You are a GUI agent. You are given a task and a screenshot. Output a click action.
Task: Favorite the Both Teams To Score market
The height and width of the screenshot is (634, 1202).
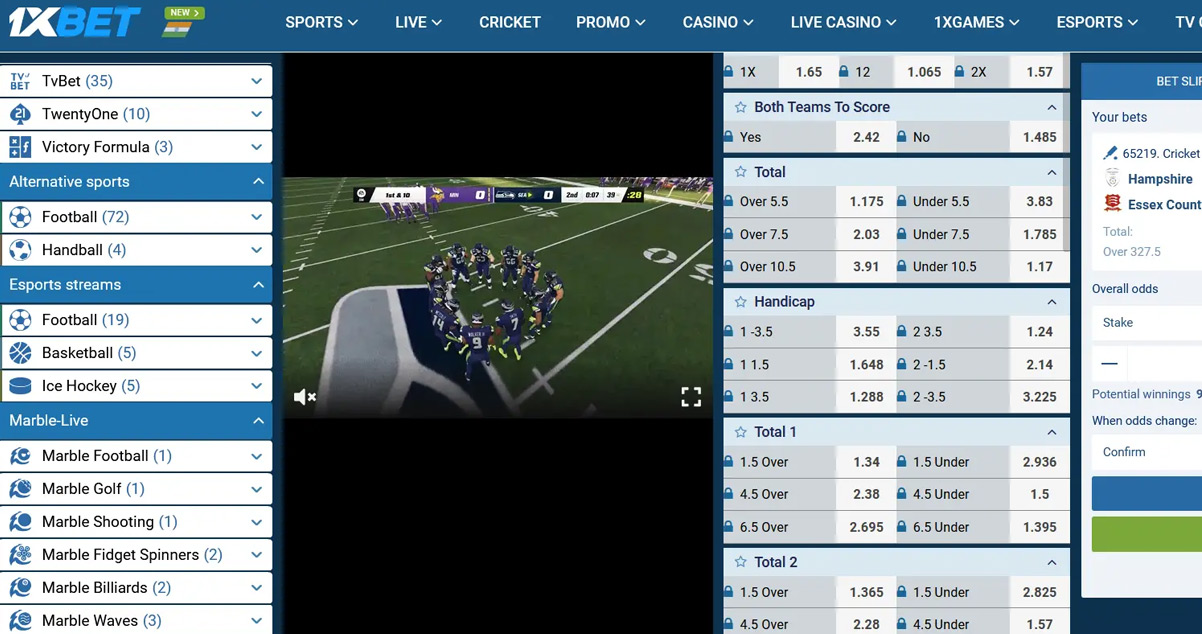coord(741,107)
